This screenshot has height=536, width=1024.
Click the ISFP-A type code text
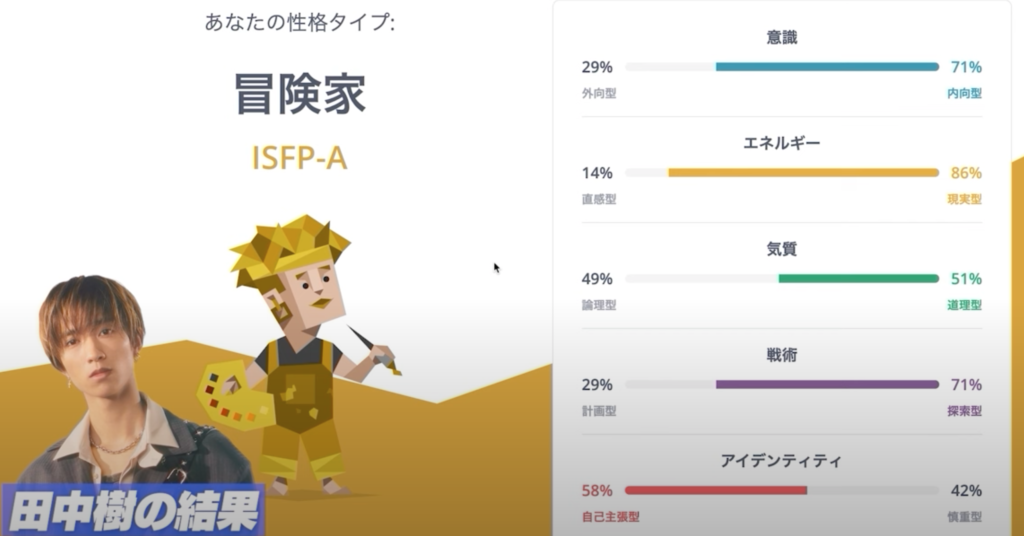click(299, 158)
